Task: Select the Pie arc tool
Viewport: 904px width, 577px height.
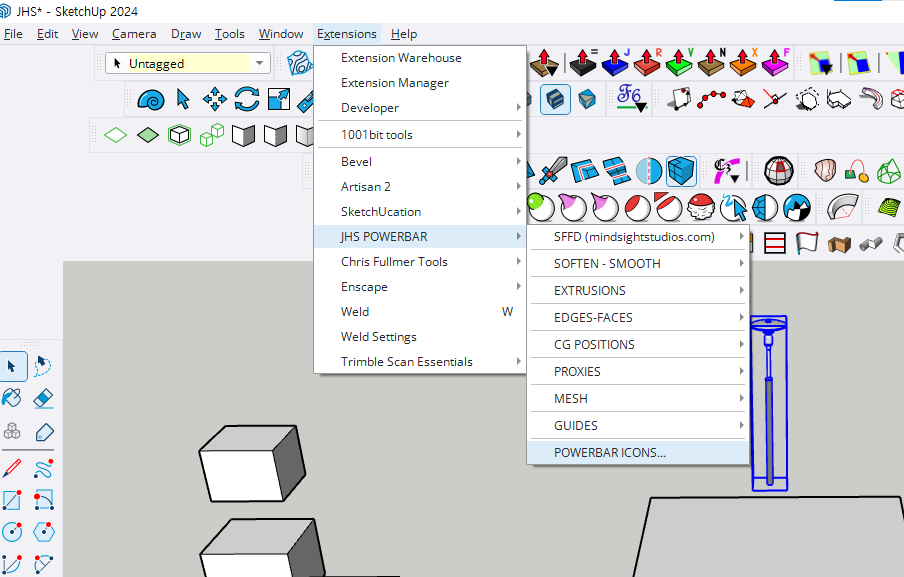Action: [x=44, y=564]
